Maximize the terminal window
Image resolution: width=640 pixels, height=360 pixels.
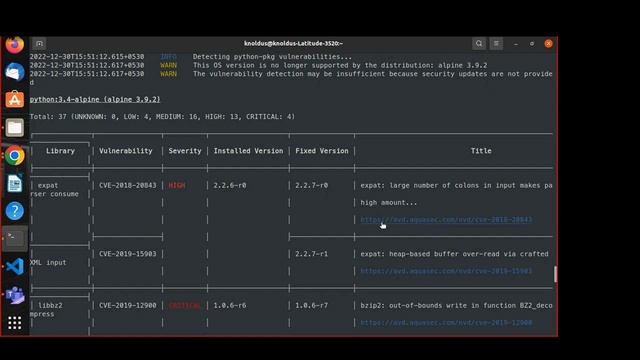[x=532, y=44]
